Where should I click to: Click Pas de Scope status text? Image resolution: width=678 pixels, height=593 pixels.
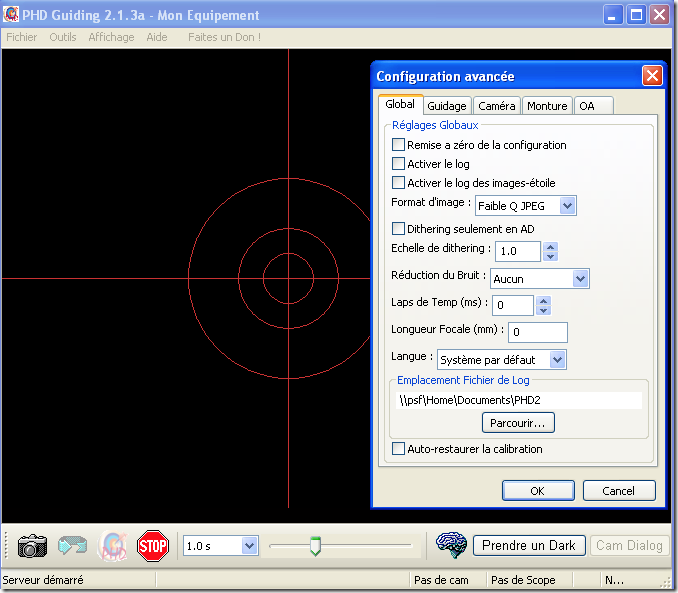tap(523, 580)
